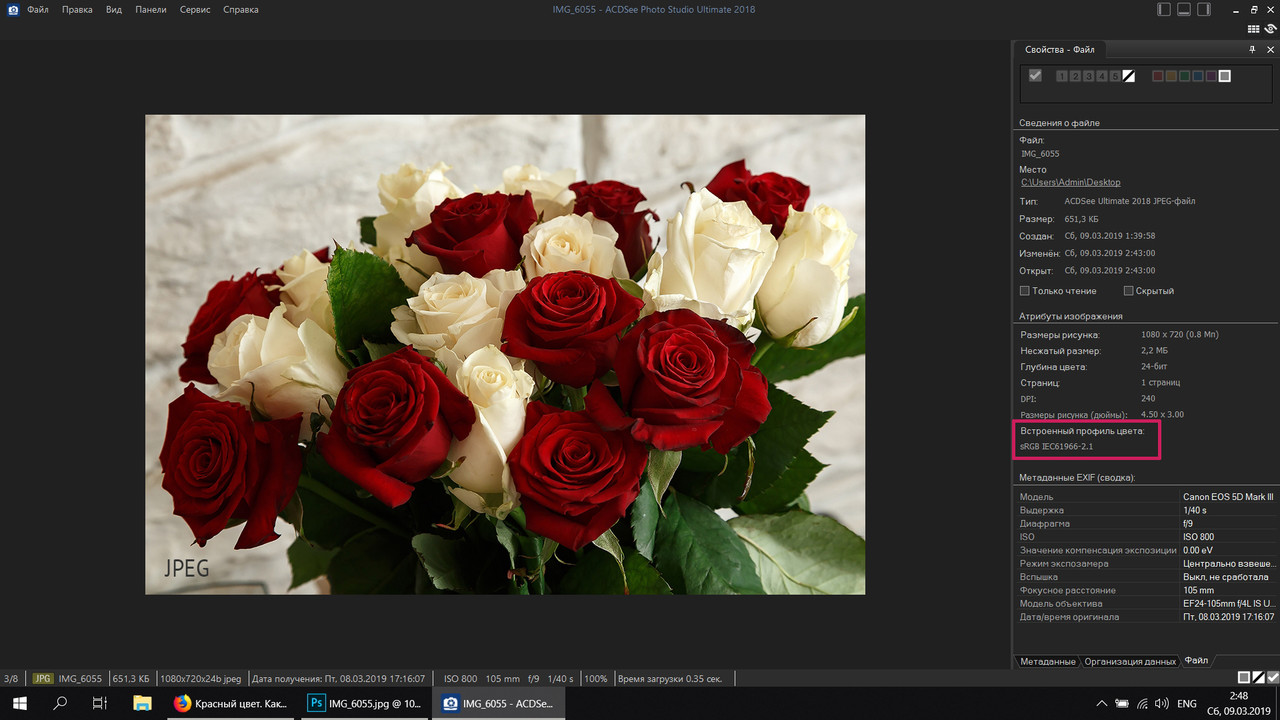1280x720 pixels.
Task: Open the Сервис menu
Action: pyautogui.click(x=197, y=9)
